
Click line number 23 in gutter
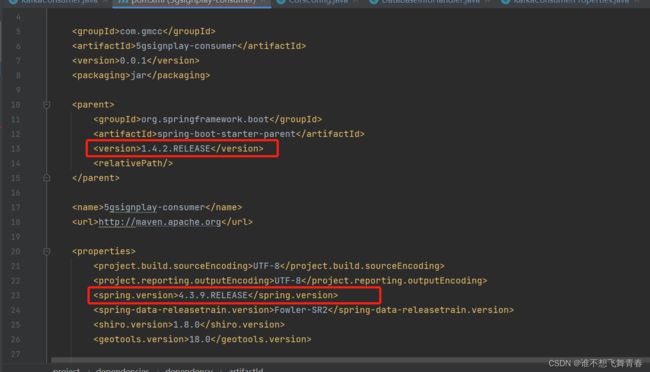click(x=15, y=295)
